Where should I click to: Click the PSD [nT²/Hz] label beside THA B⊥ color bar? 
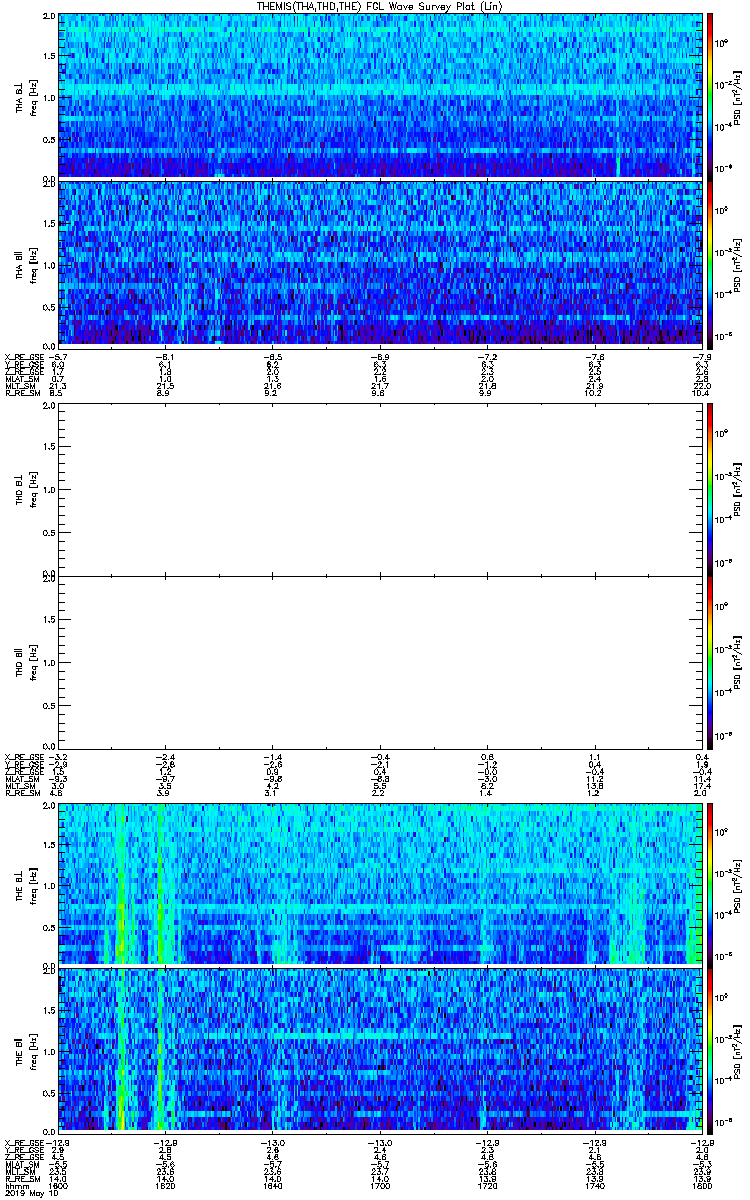pyautogui.click(x=738, y=96)
